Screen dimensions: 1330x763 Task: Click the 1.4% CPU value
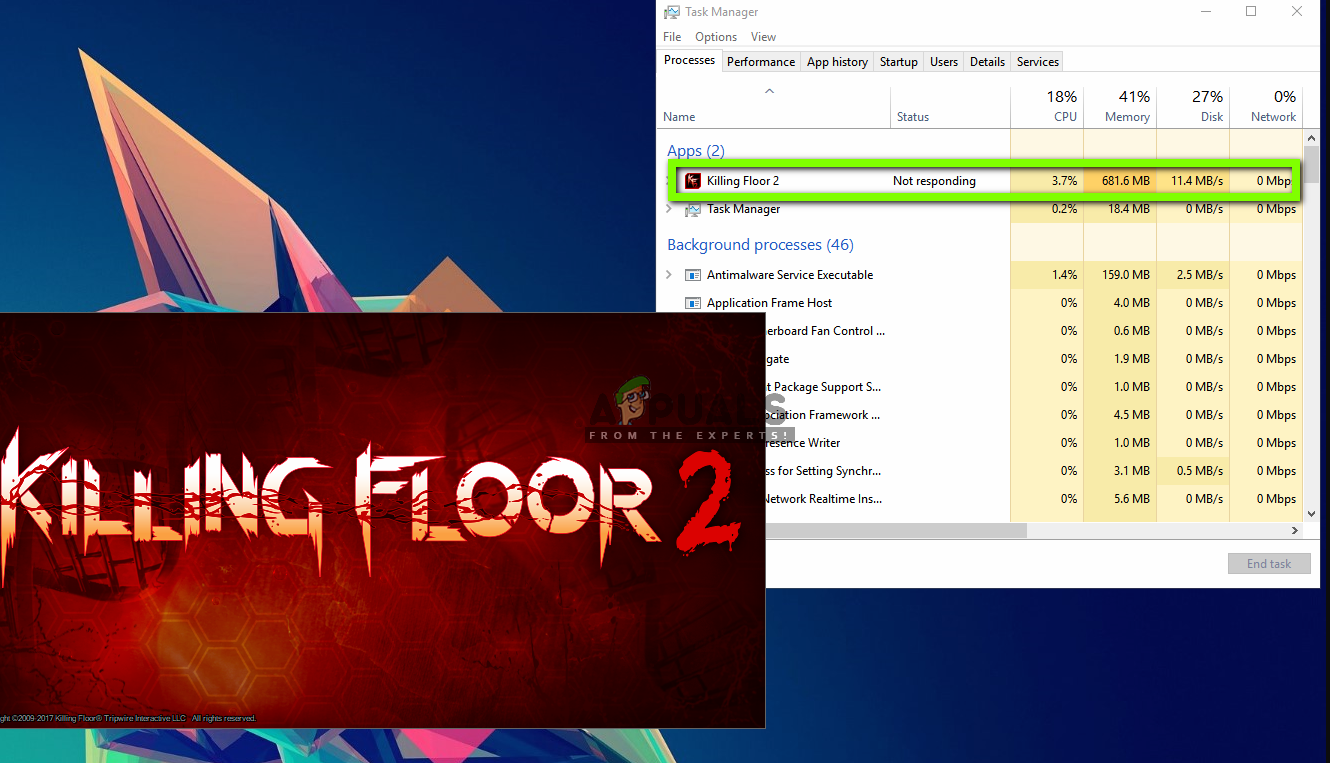click(x=1064, y=275)
